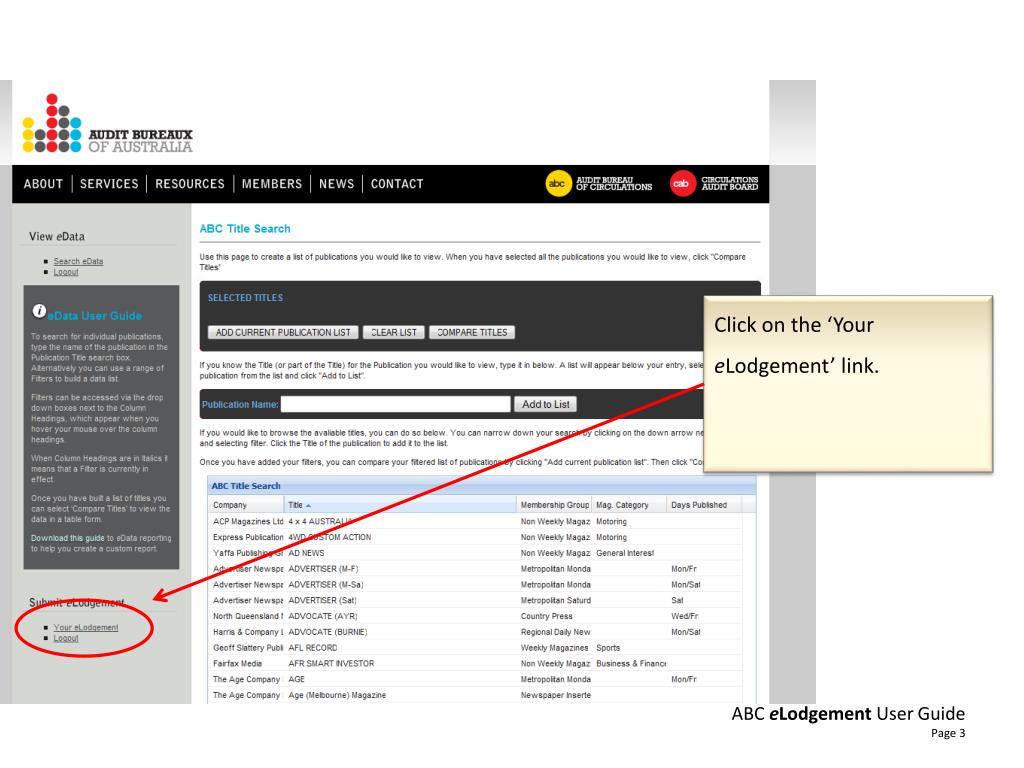Image resolution: width=1024 pixels, height=768 pixels.
Task: Click Logout under Submit eLodgement
Action: coord(66,639)
